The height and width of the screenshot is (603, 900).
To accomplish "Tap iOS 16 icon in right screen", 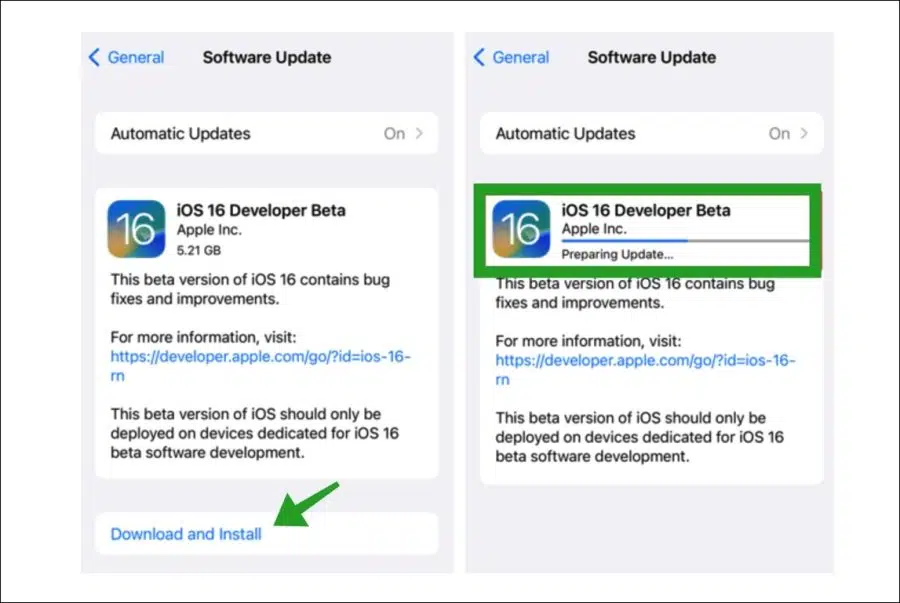I will [x=521, y=228].
